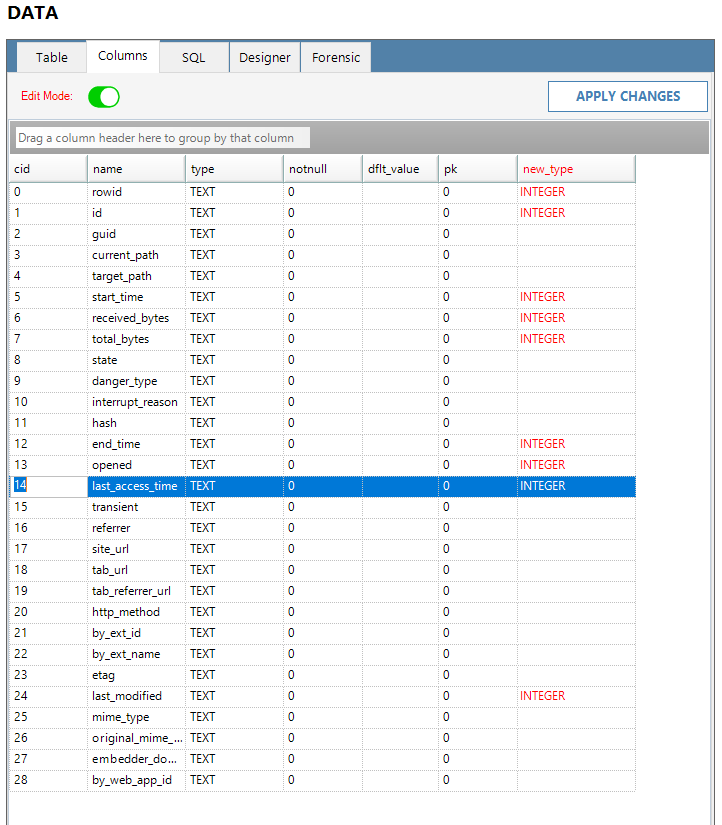This screenshot has height=825, width=722.
Task: Select the start_time row name cell
Action: [136, 297]
